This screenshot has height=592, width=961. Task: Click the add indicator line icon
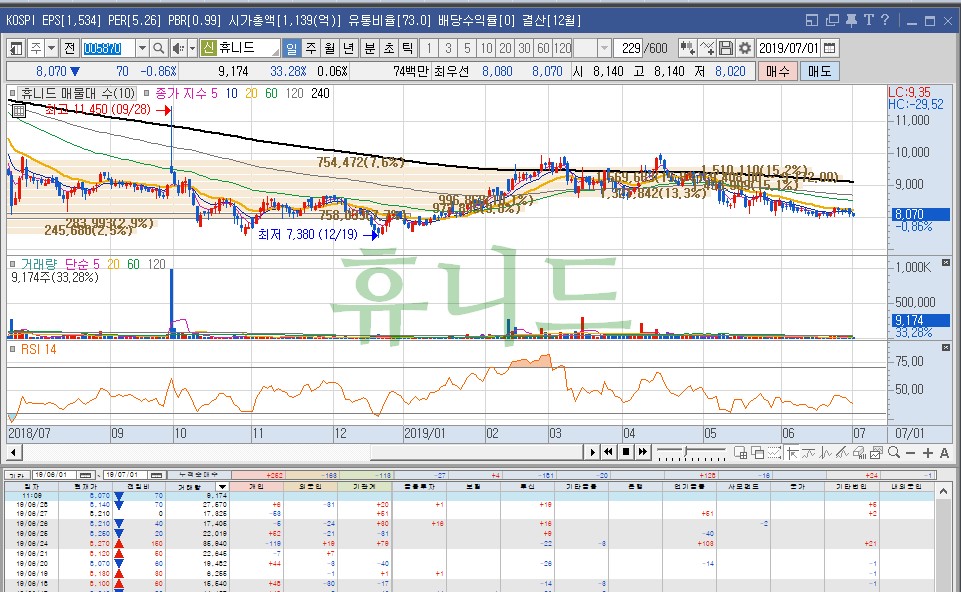click(x=707, y=48)
